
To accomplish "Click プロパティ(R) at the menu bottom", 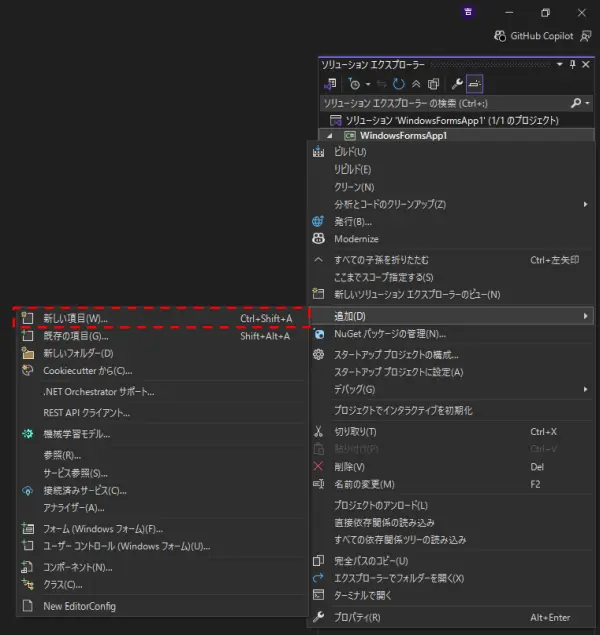I will (x=356, y=617).
